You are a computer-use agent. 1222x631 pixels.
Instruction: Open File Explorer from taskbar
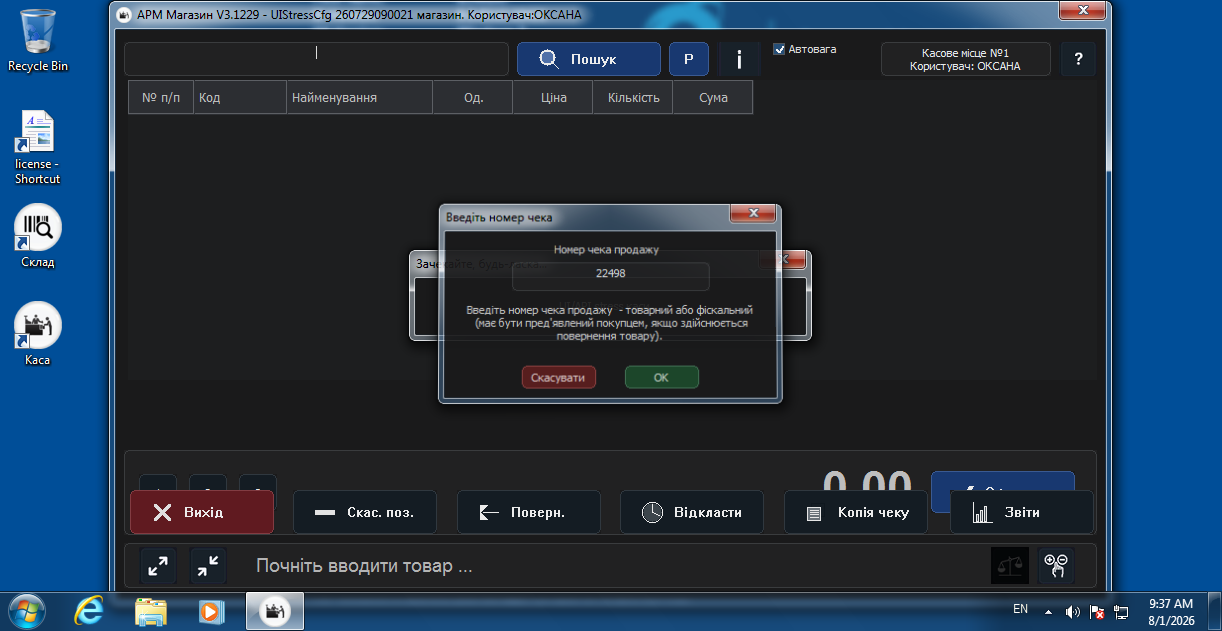(x=150, y=610)
